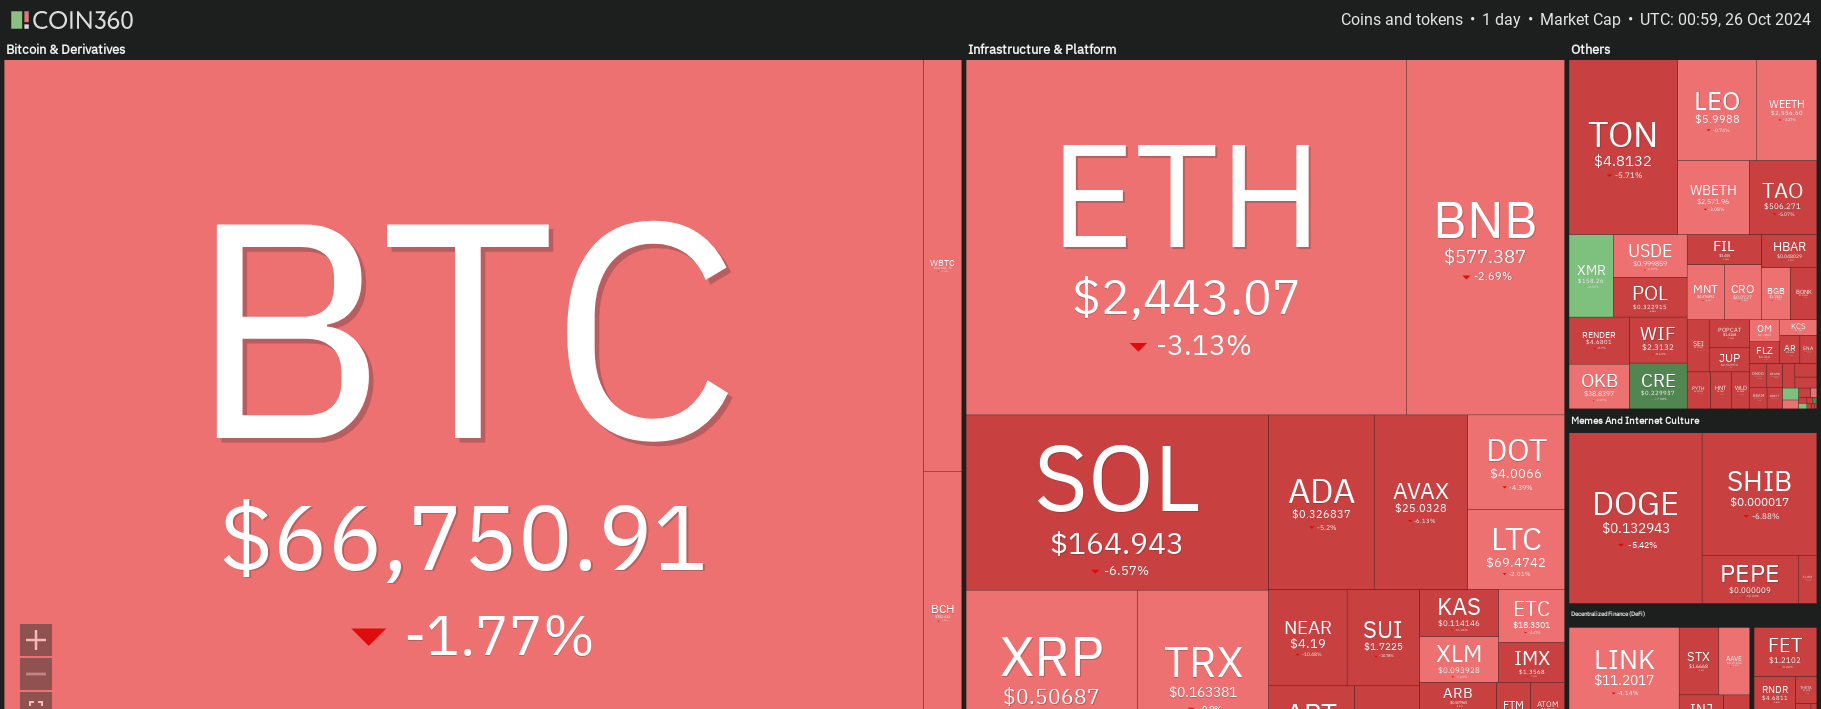
Task: Click the green CRE tile
Action: (1658, 386)
